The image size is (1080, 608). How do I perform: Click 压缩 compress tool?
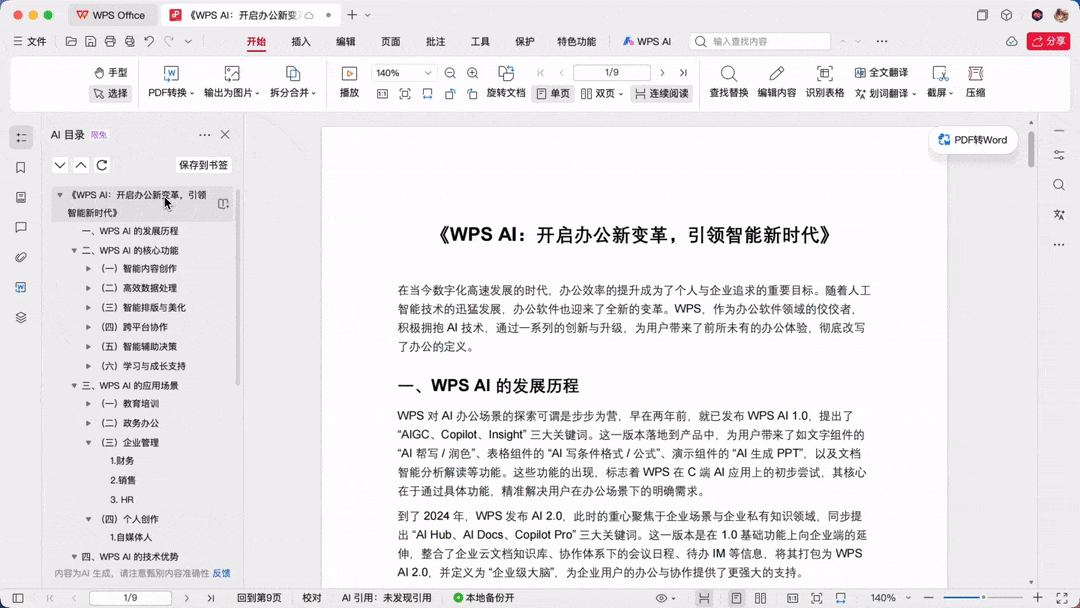point(975,82)
